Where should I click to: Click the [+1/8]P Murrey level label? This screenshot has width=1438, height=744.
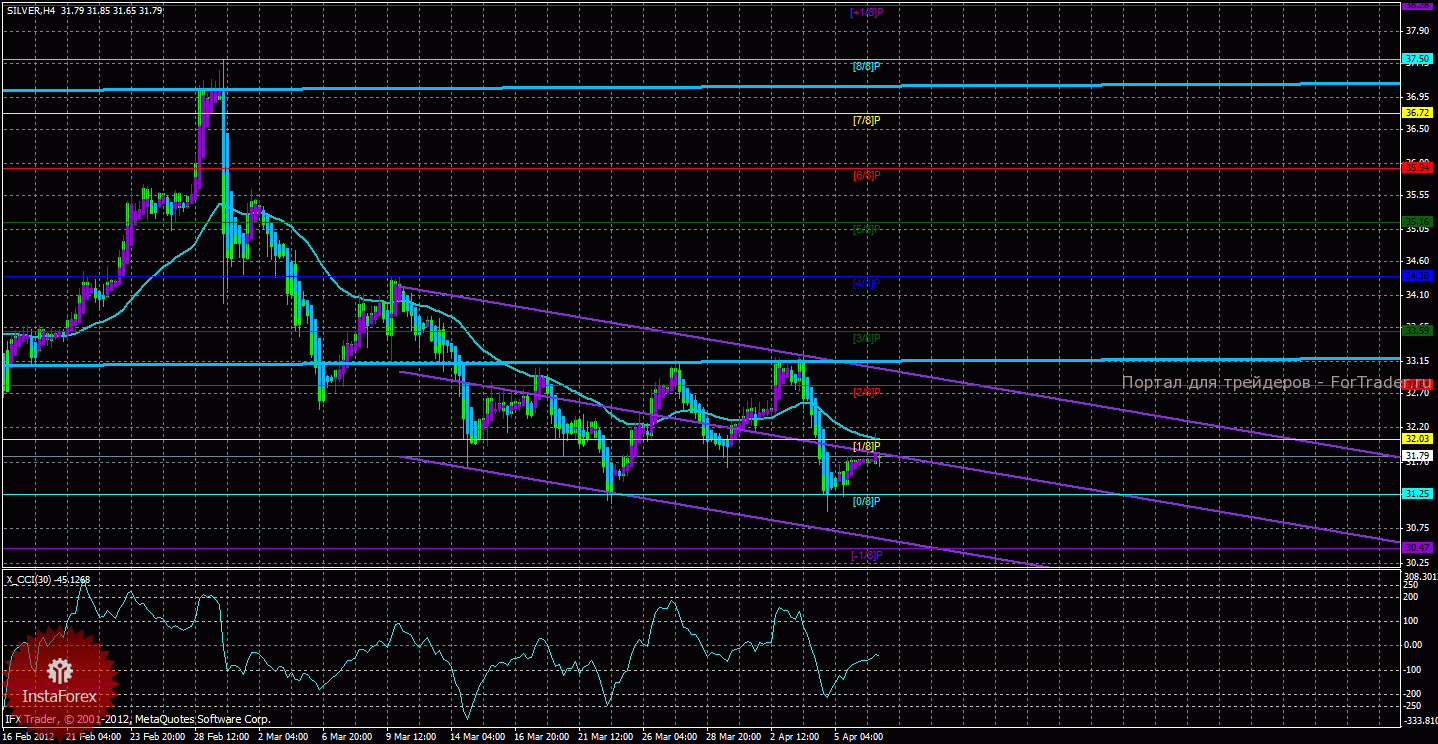(x=868, y=12)
